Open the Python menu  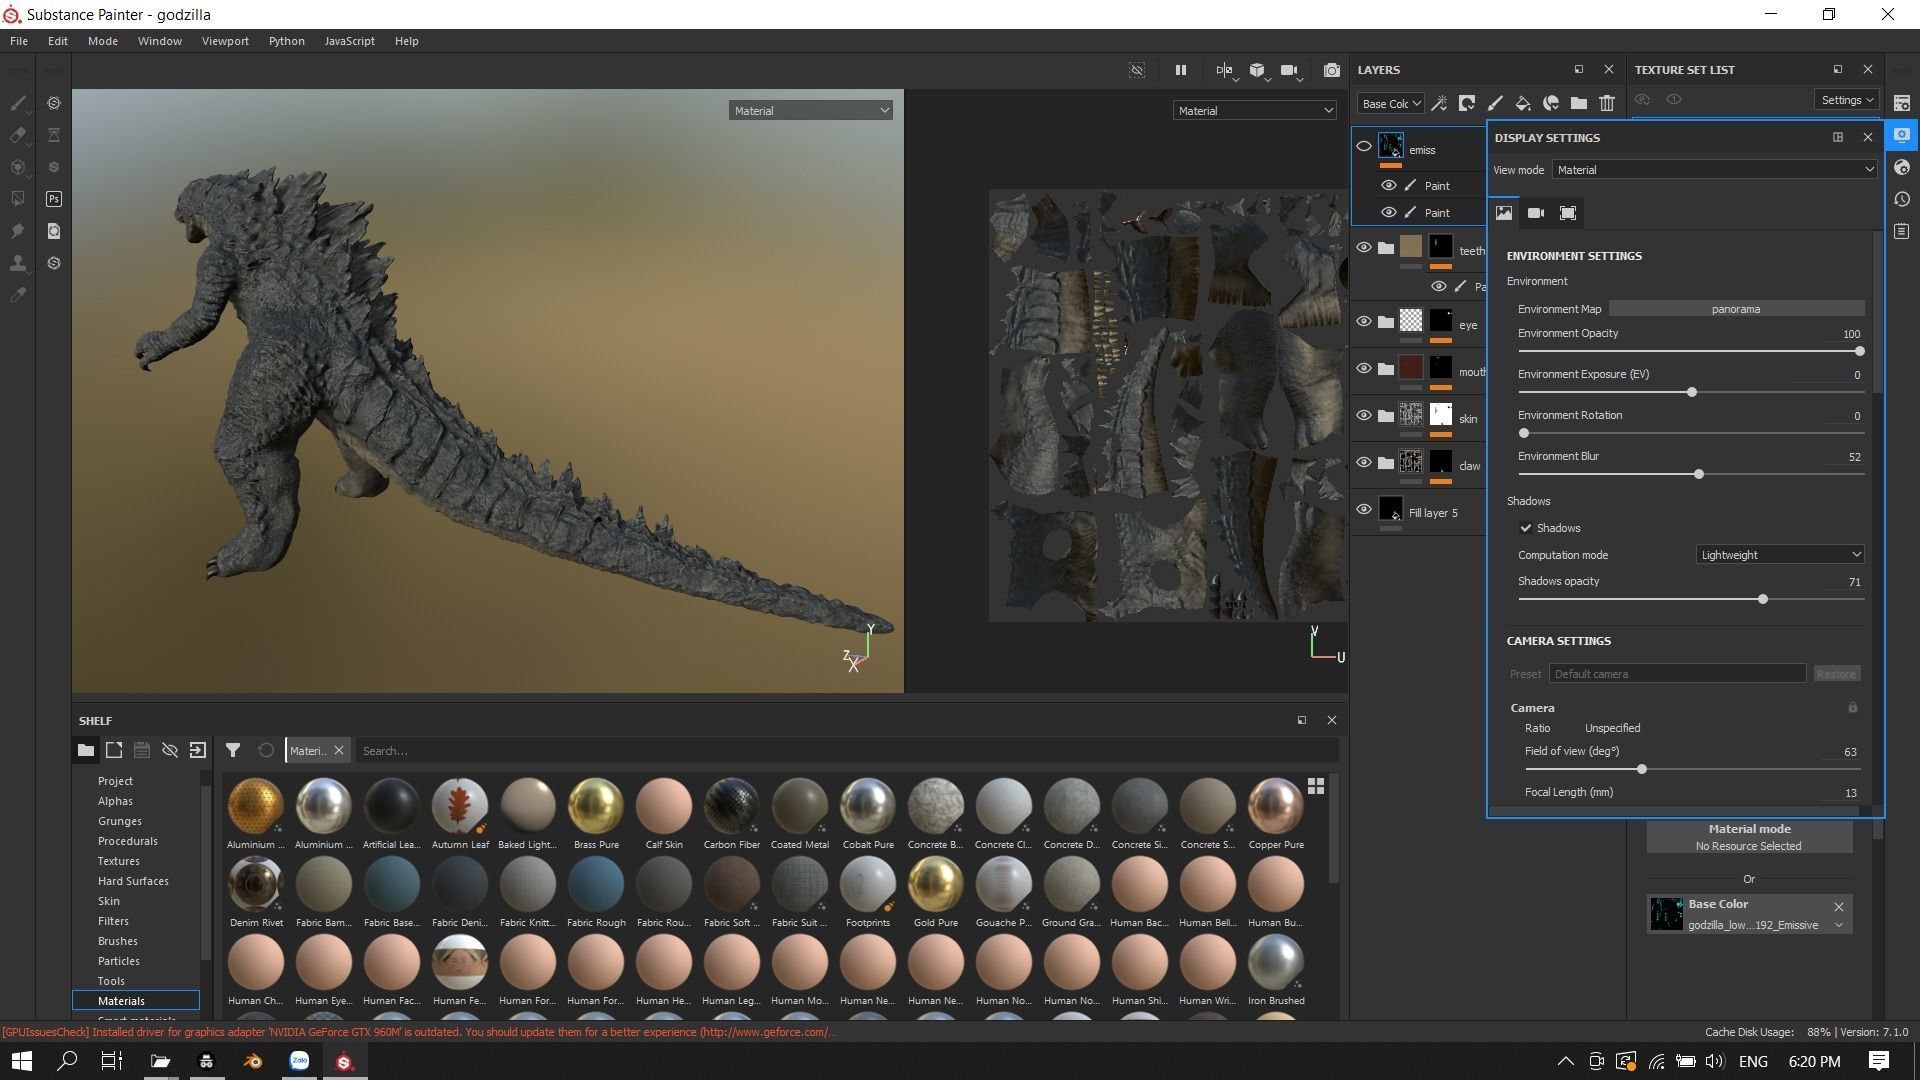coord(287,41)
